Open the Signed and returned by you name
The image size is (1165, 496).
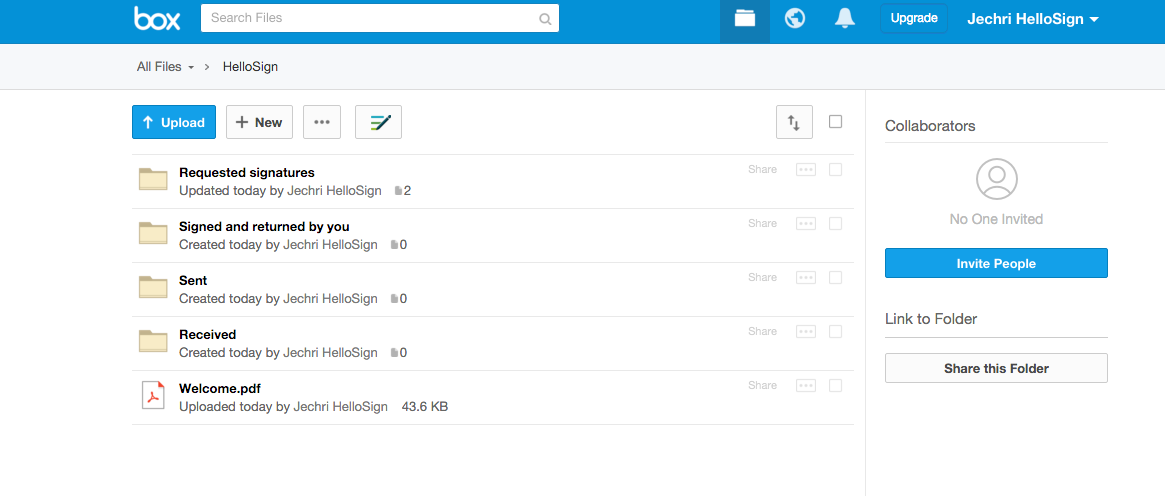coord(265,226)
